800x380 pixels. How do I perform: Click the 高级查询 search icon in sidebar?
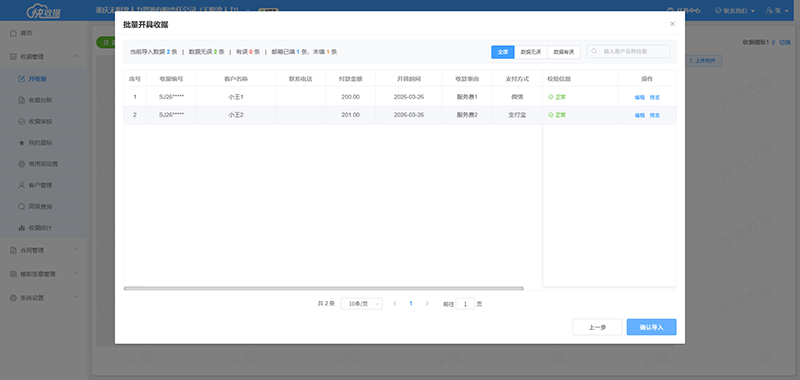21,207
